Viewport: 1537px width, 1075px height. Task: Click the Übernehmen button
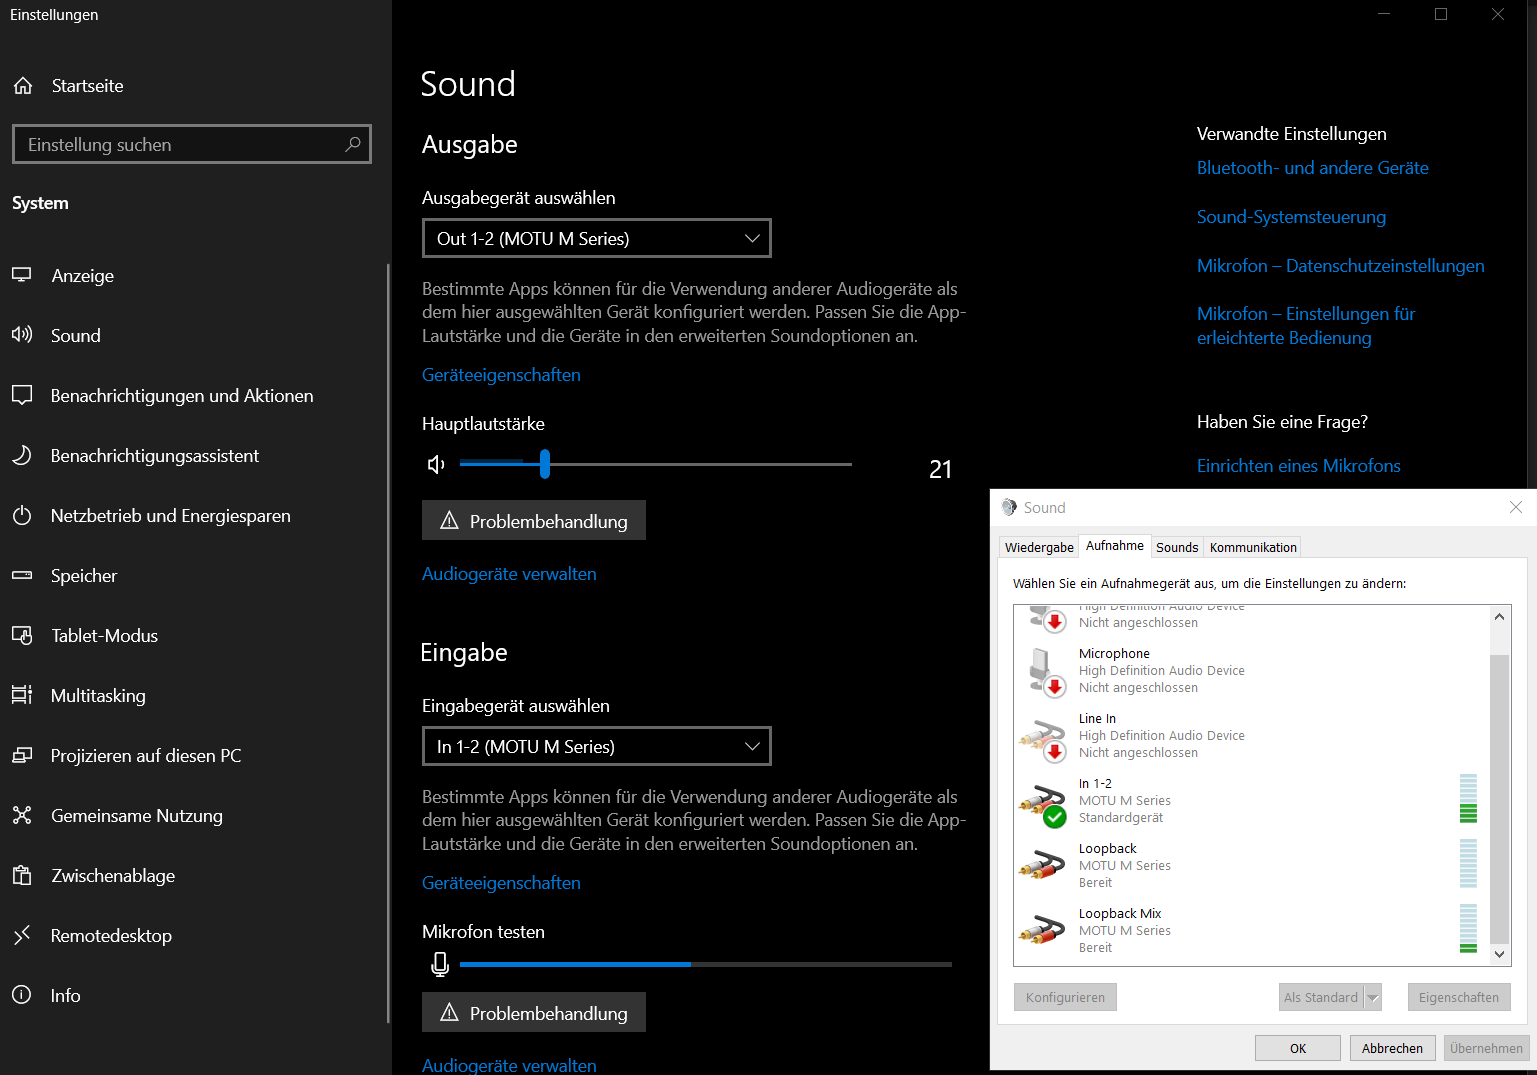tap(1486, 1048)
